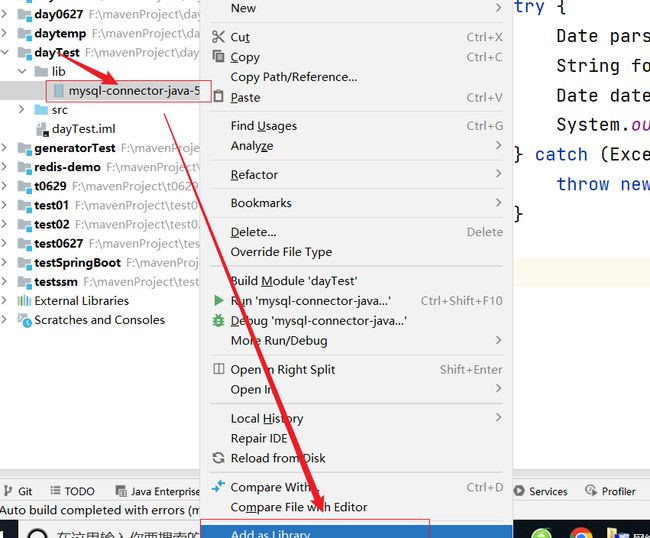Click the Services icon in the bottom bar
The width and height of the screenshot is (650, 538).
click(x=519, y=491)
